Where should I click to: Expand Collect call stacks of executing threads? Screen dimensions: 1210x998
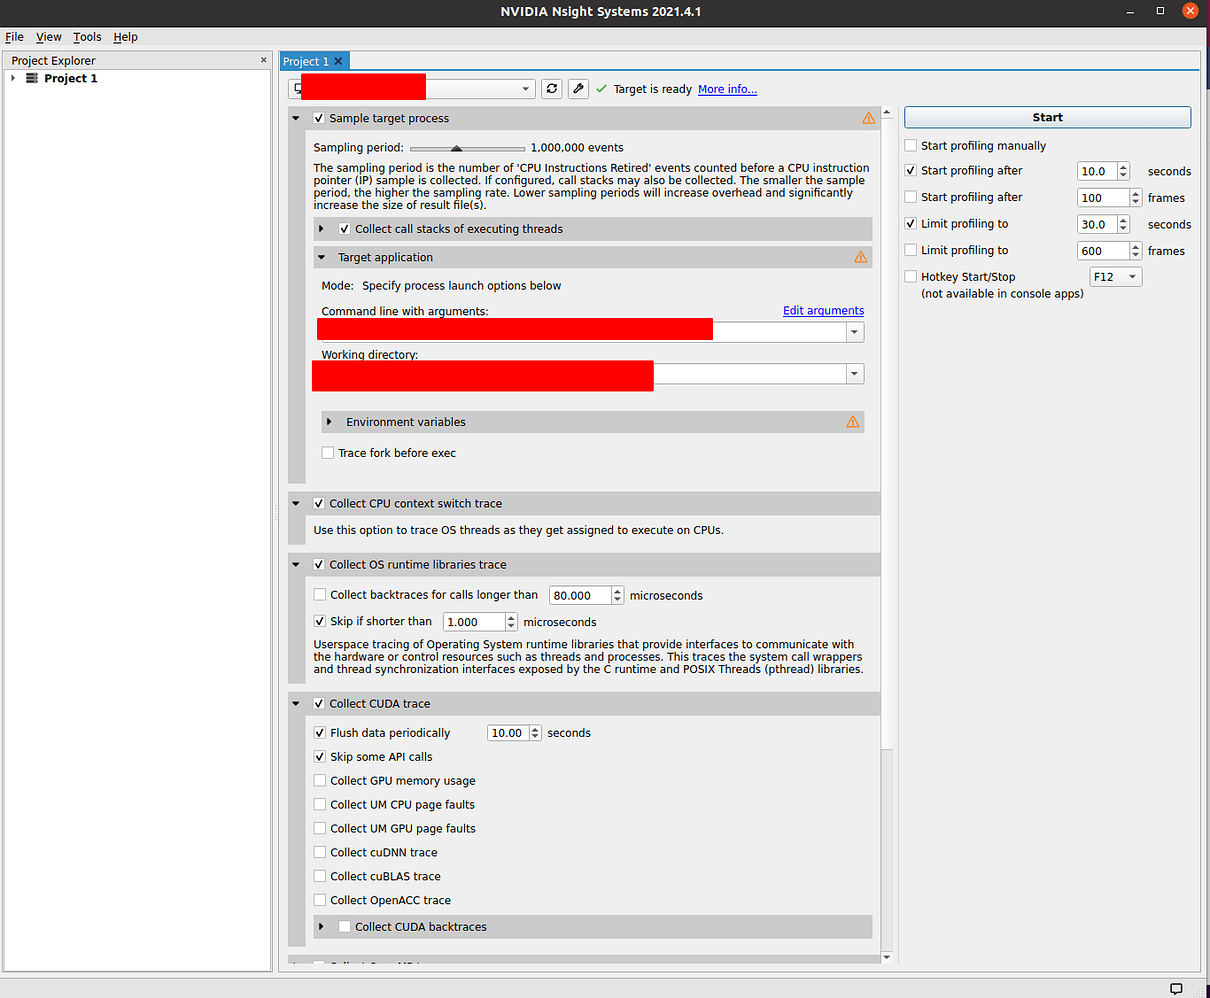[x=321, y=228]
